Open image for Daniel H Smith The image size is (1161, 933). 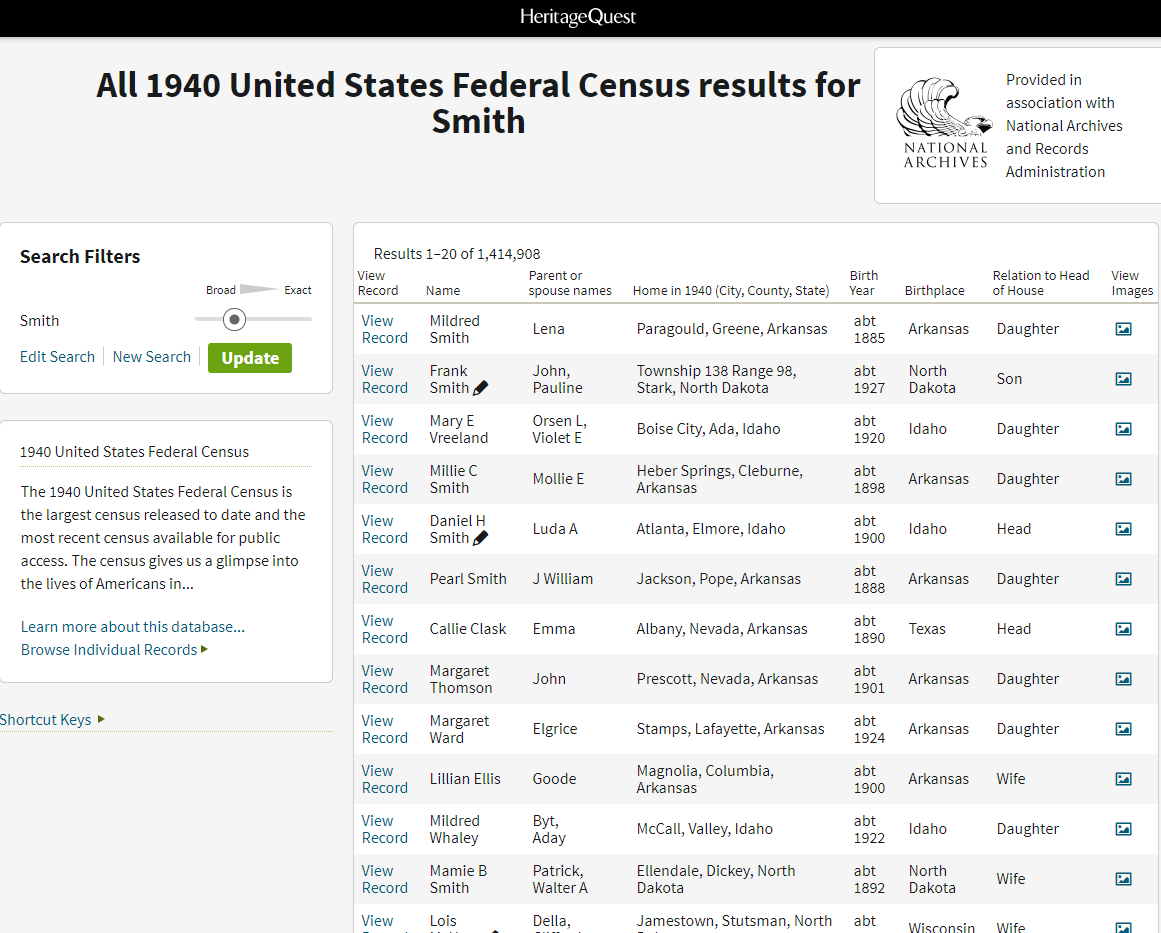pos(1123,529)
